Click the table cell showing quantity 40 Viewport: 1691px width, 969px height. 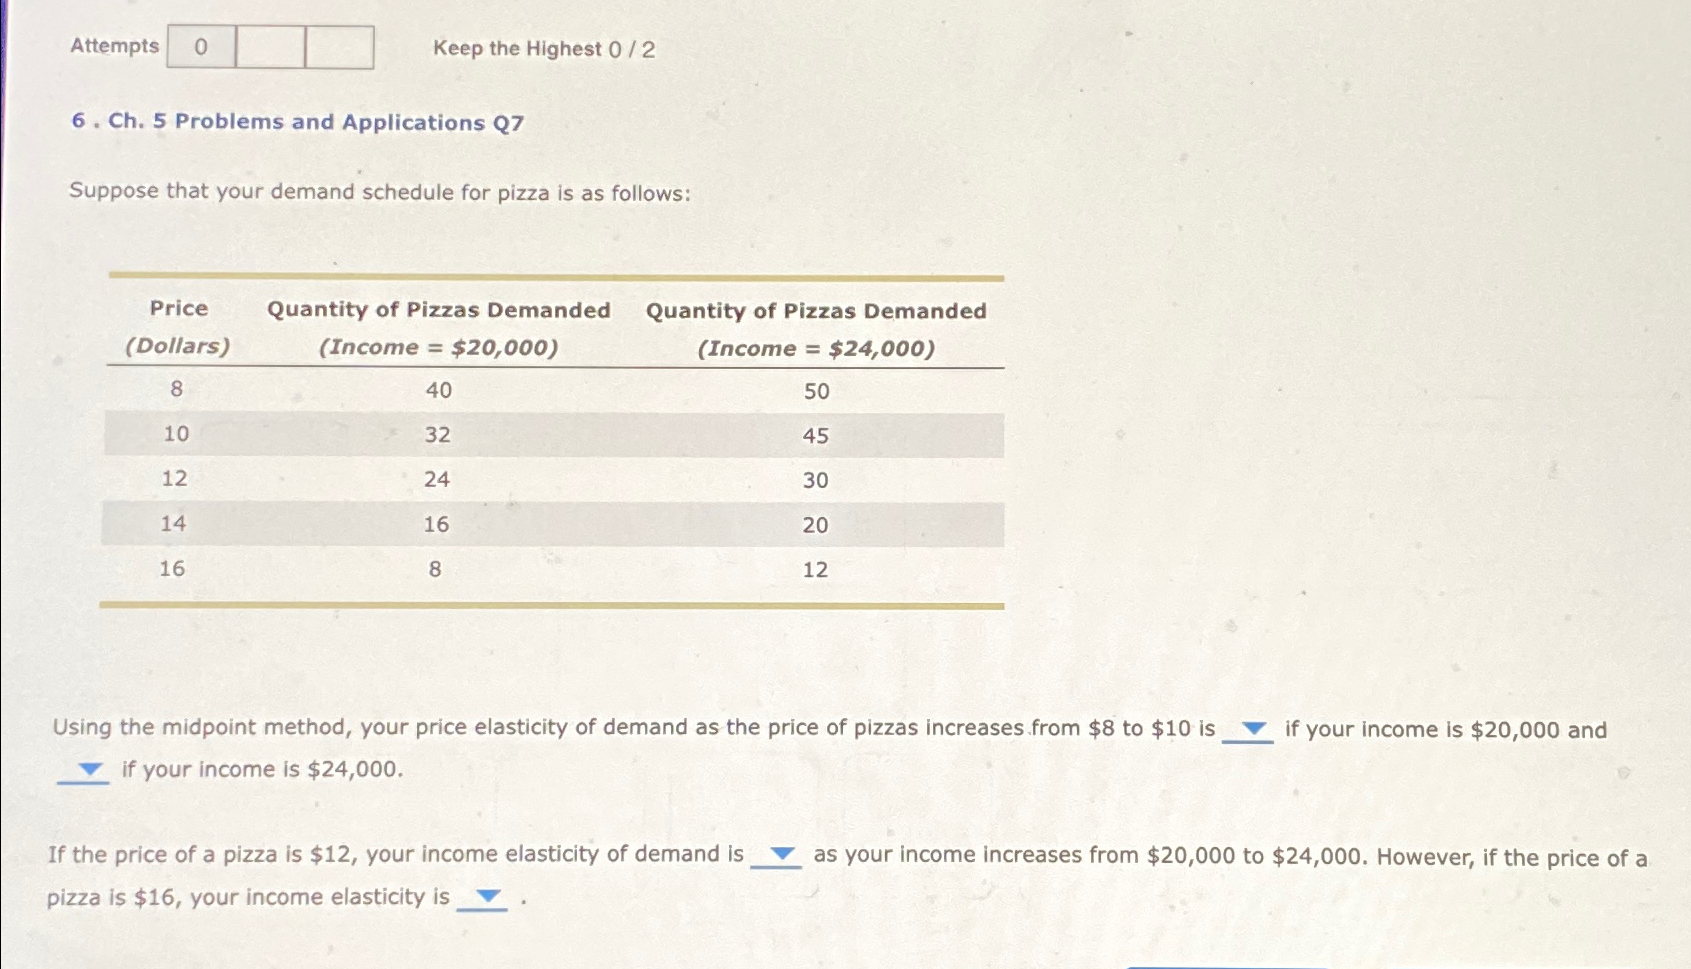coord(437,390)
